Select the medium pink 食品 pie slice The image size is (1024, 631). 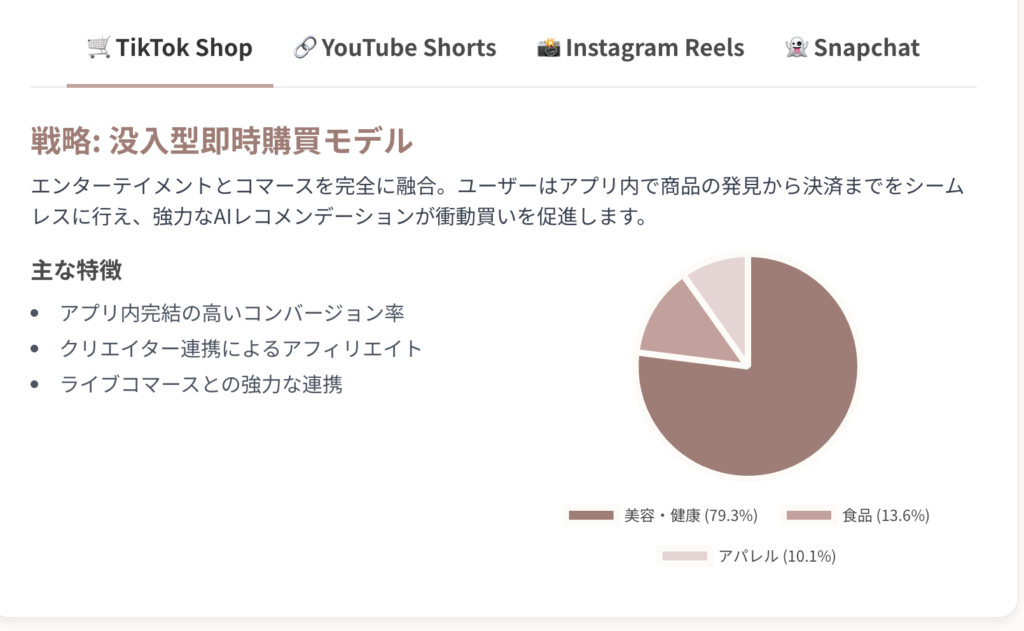686,327
